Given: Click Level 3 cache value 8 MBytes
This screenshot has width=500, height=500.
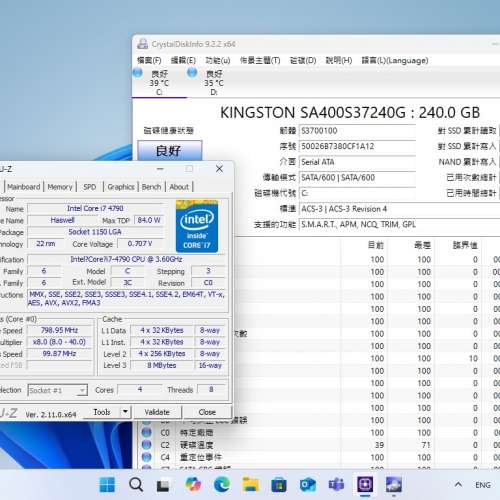Looking at the screenshot, I should click(x=162, y=365).
